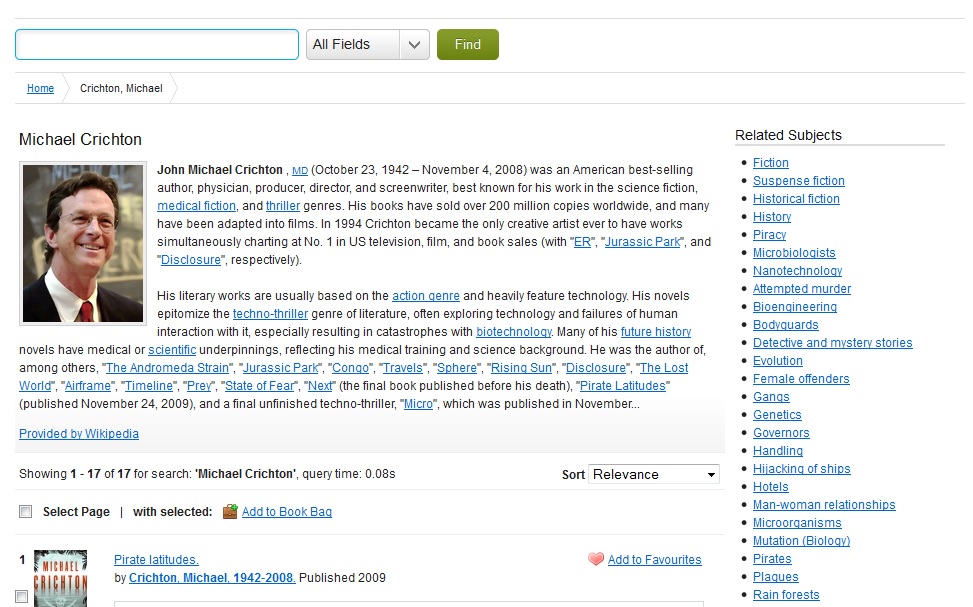
Task: Select the Pirates subject
Action: (x=772, y=559)
